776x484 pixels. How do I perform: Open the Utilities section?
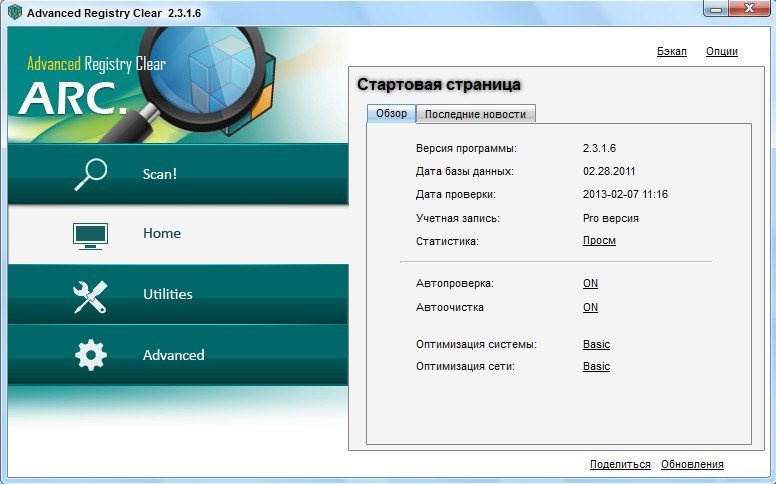point(178,294)
